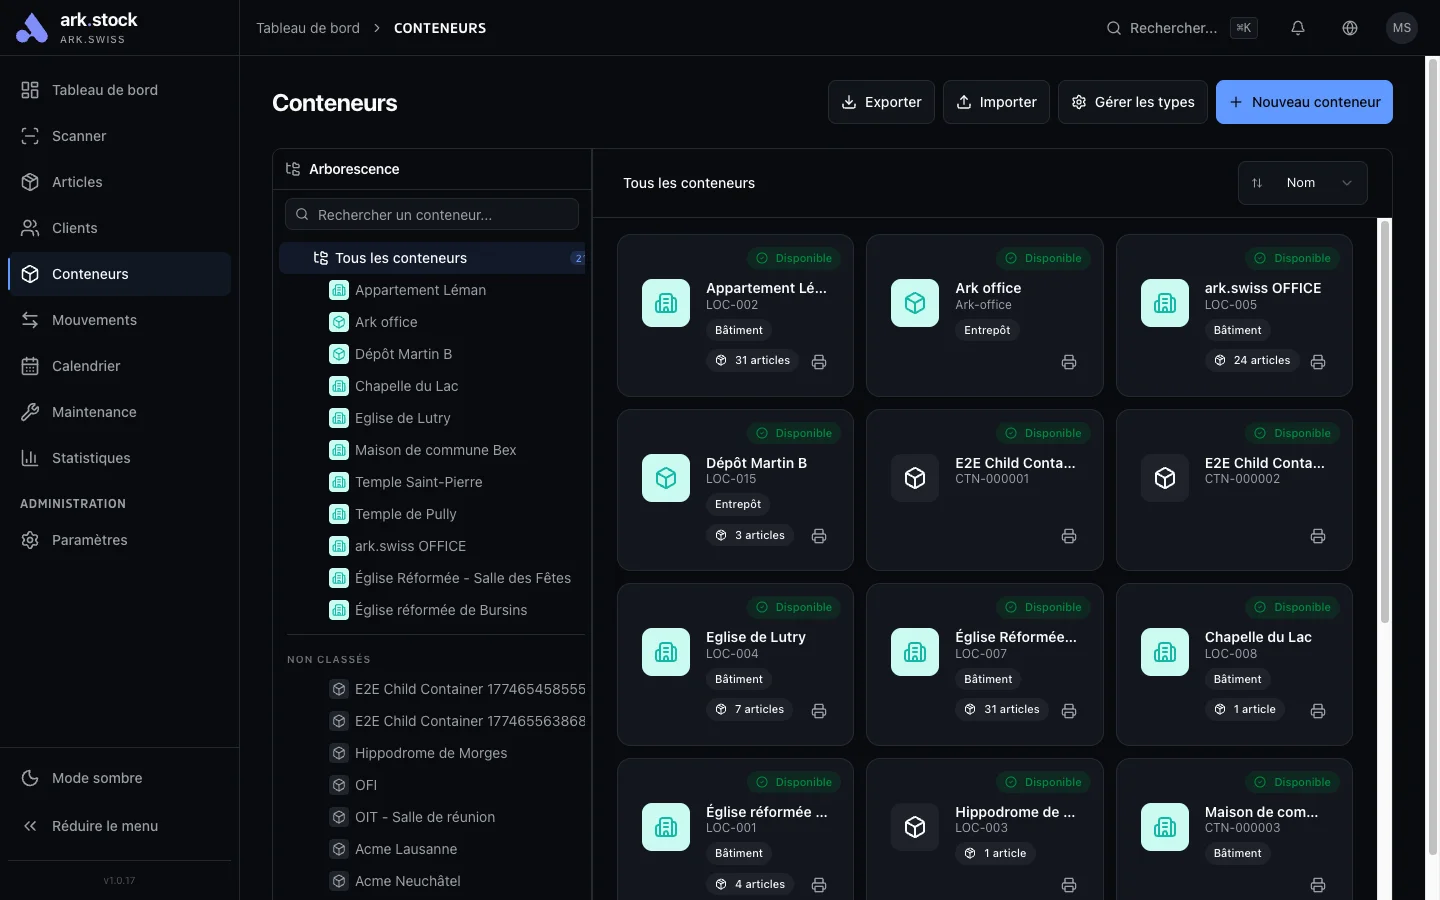Click printer icon on Eglise de Lutry card
This screenshot has height=900, width=1440.
(x=819, y=711)
